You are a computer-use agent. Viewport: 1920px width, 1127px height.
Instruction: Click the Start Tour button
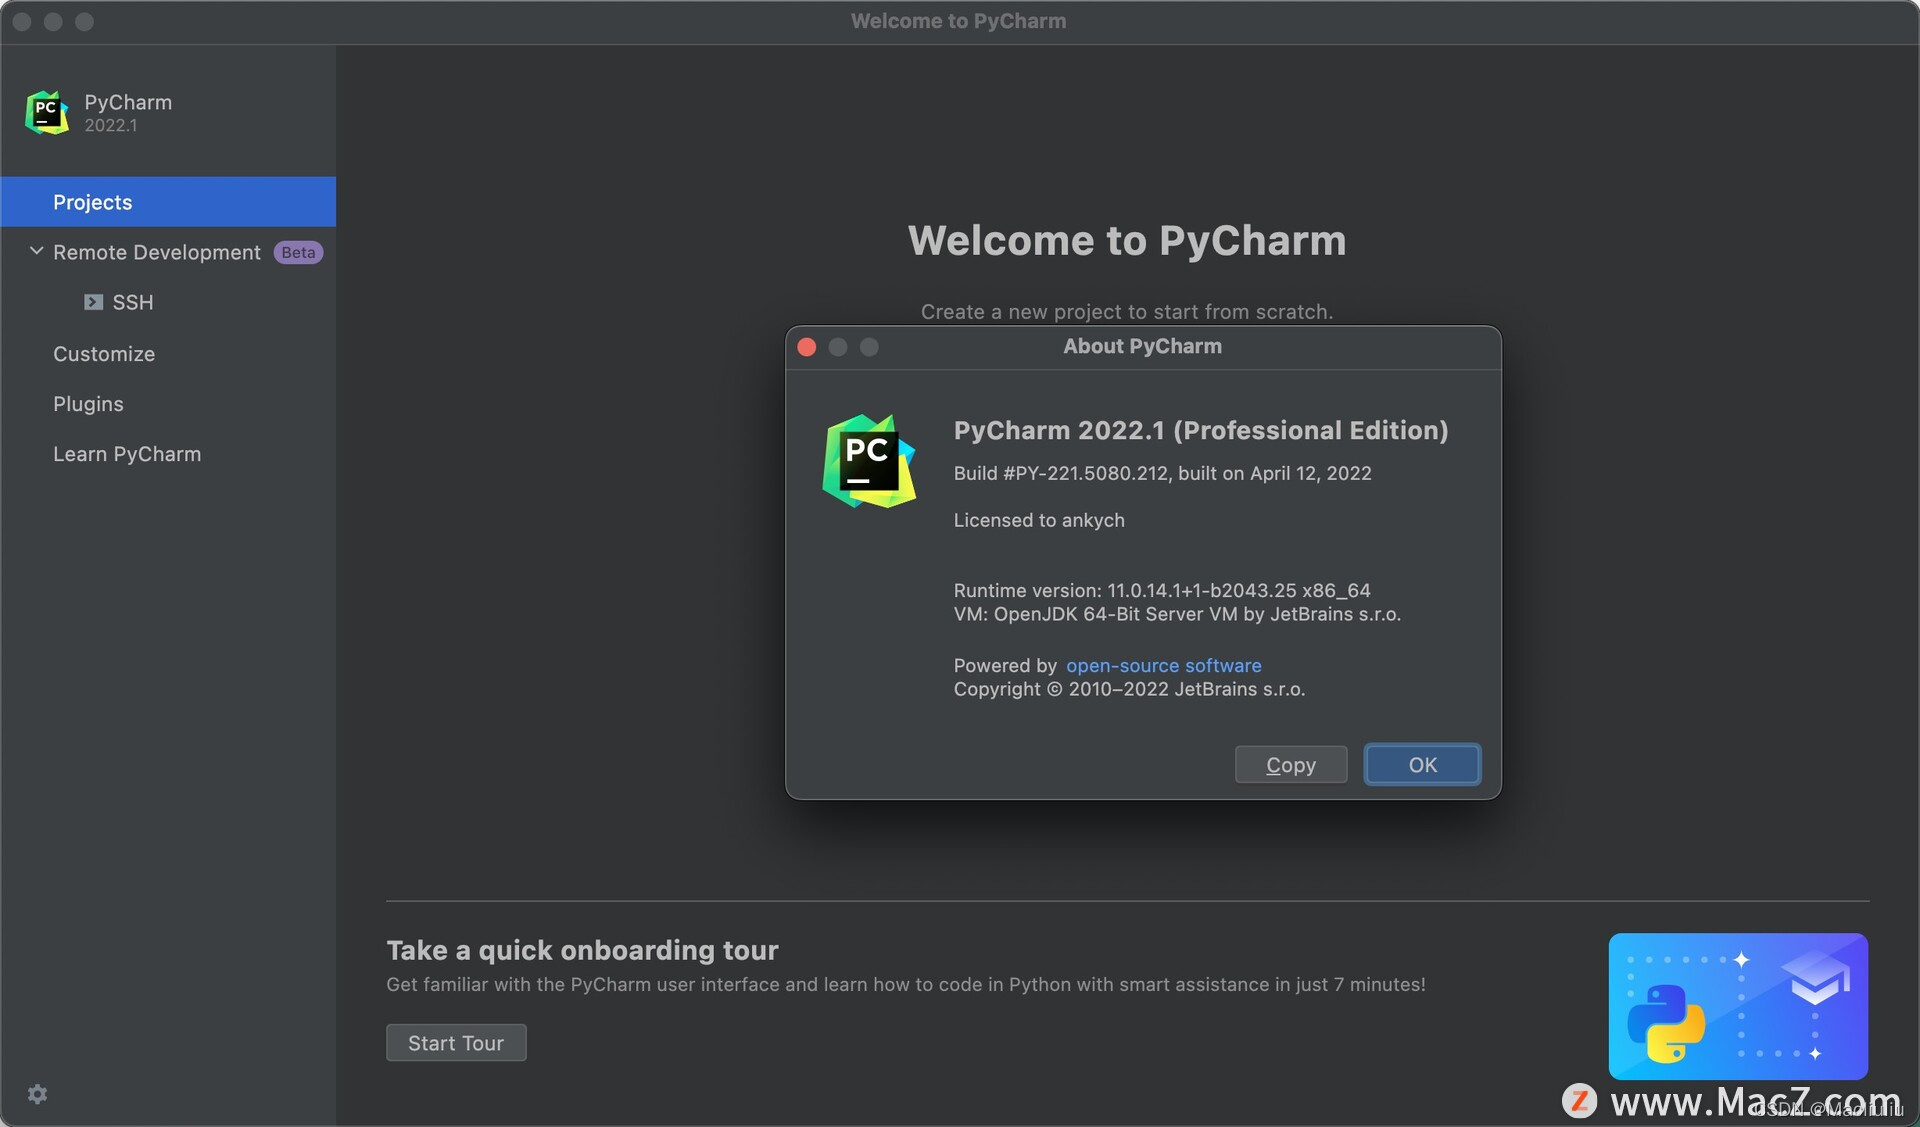pos(456,1043)
